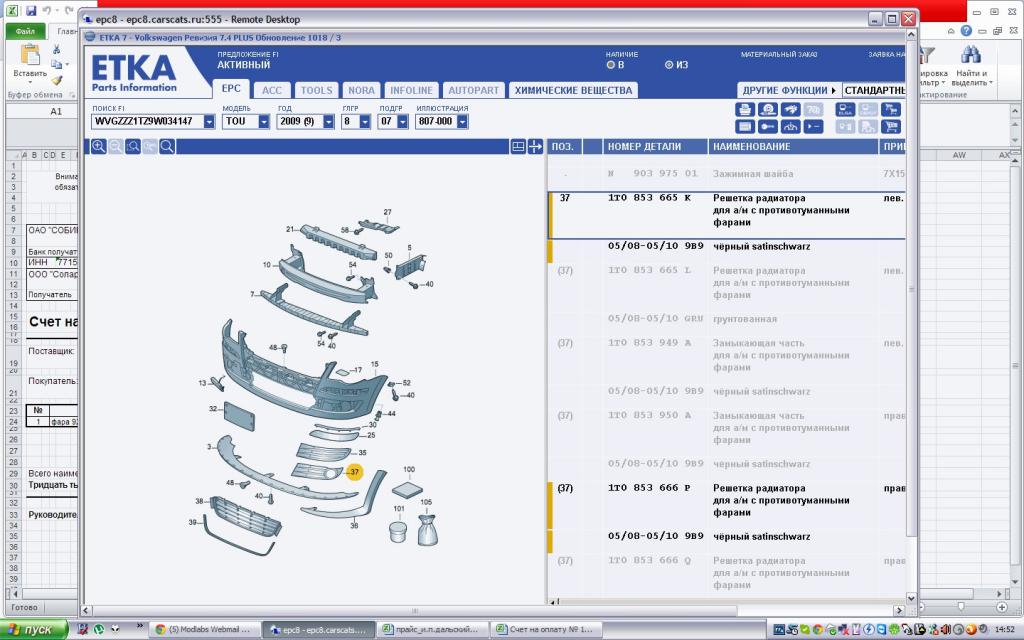1024x640 pixels.
Task: Open the ХИМИЧЕСКИЕ ВЕЩЕСТВА tab
Action: 573,90
